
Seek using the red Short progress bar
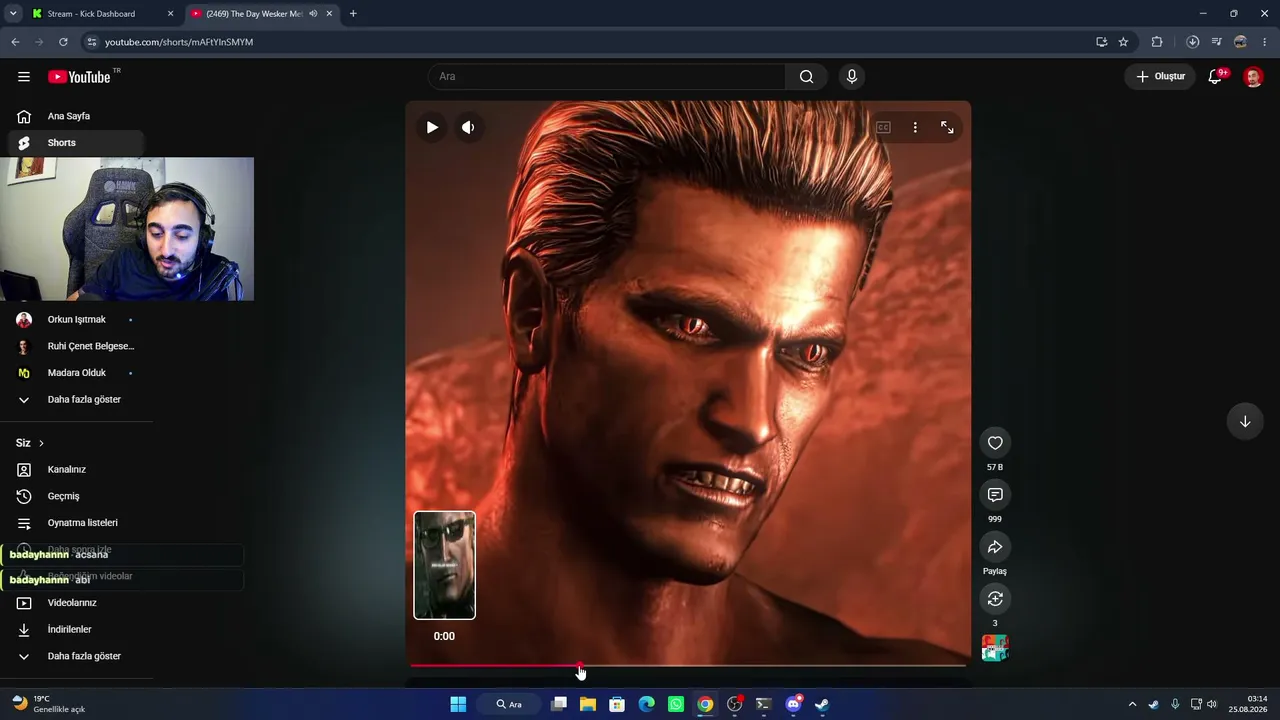click(x=688, y=666)
